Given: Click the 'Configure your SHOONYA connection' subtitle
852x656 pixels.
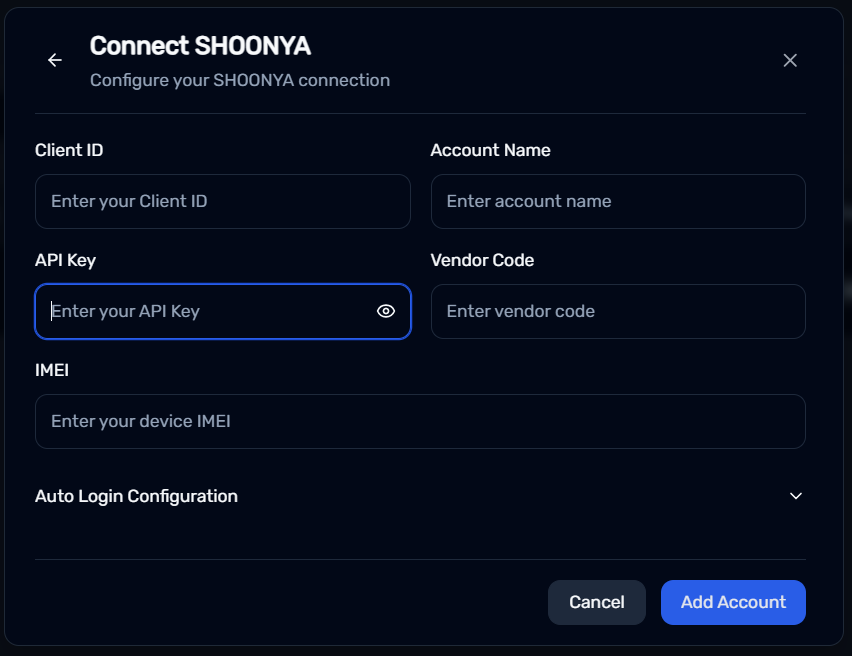Looking at the screenshot, I should [240, 80].
